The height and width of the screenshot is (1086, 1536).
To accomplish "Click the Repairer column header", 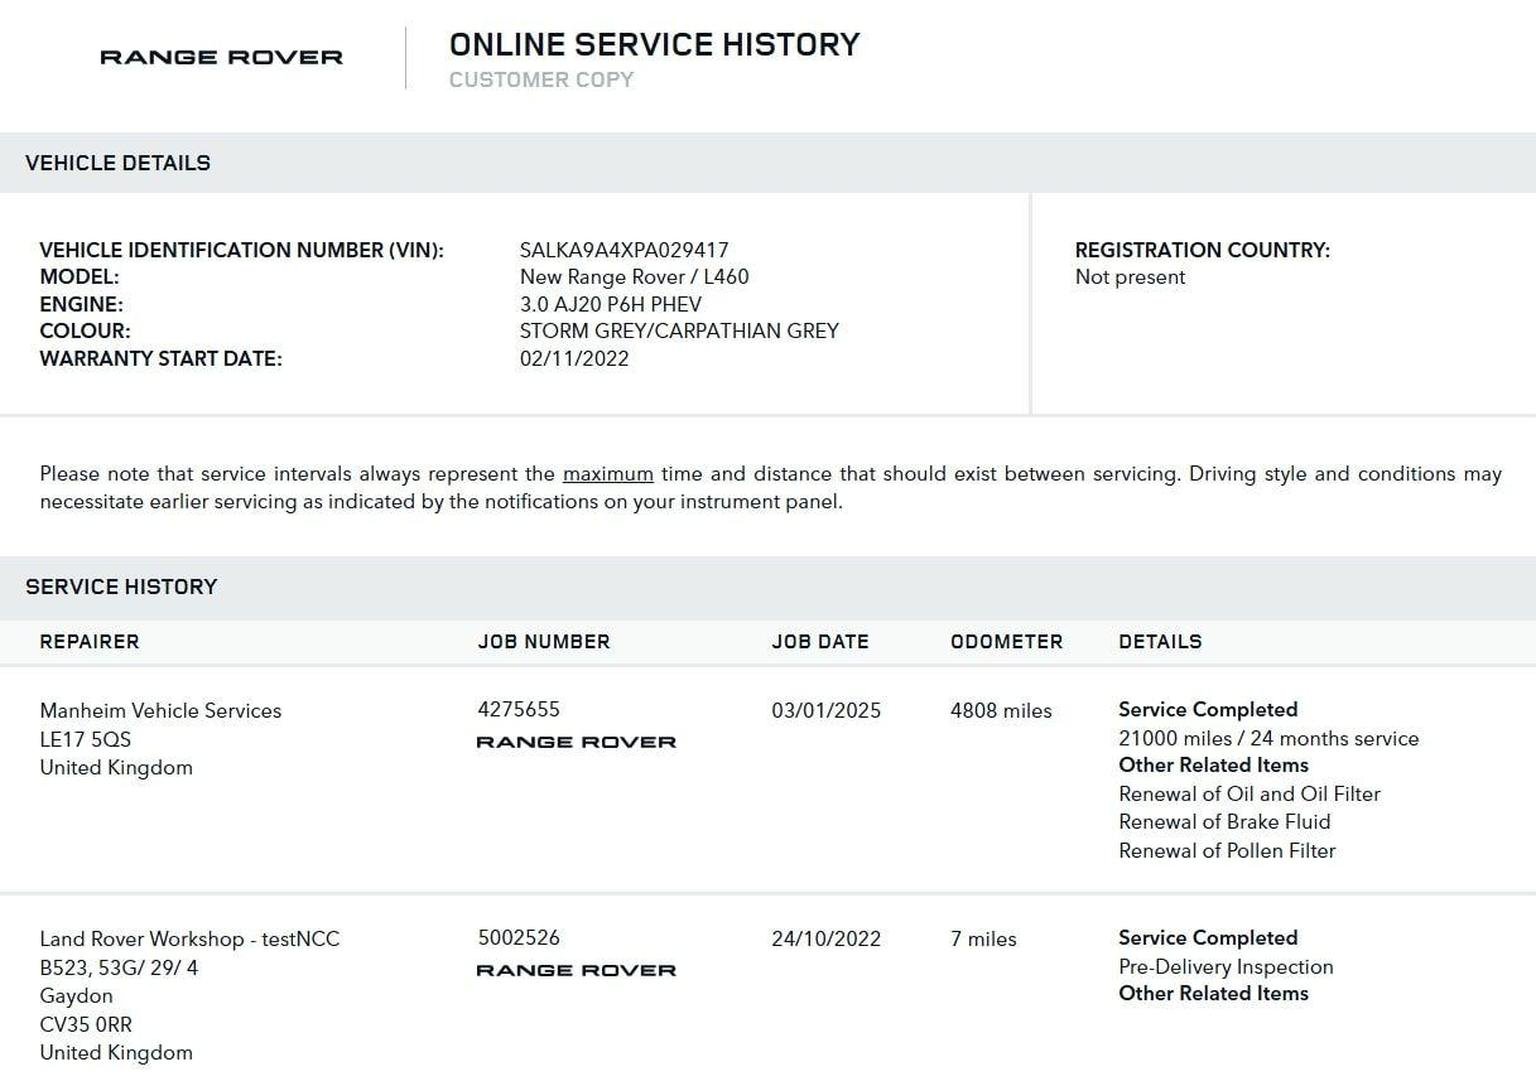I will tap(89, 642).
